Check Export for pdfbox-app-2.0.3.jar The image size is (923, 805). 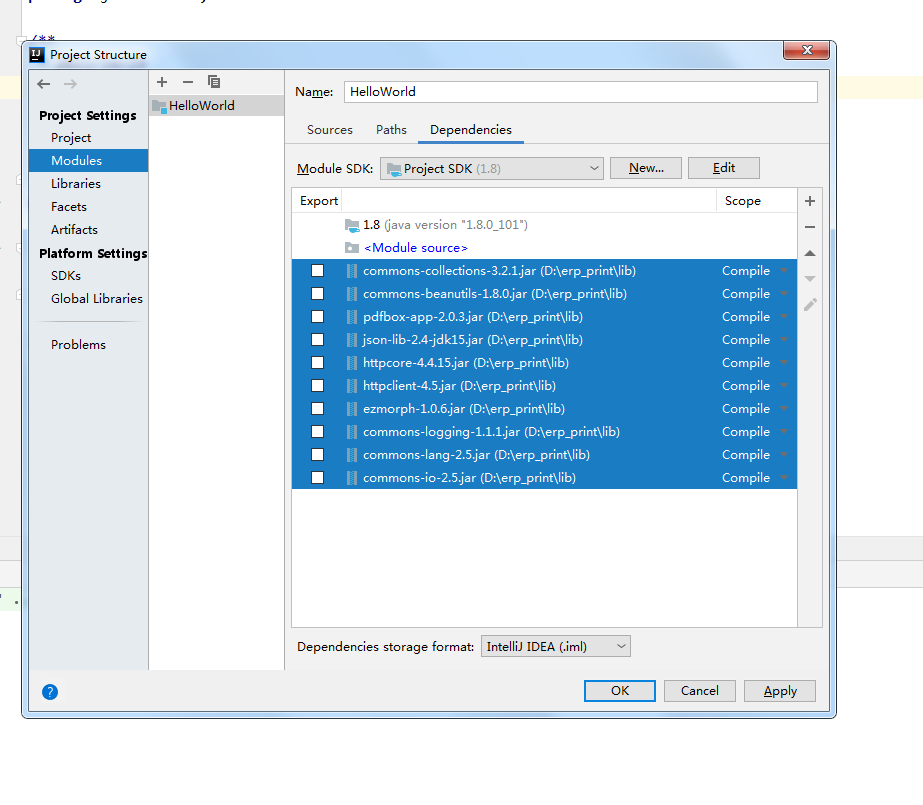[317, 317]
